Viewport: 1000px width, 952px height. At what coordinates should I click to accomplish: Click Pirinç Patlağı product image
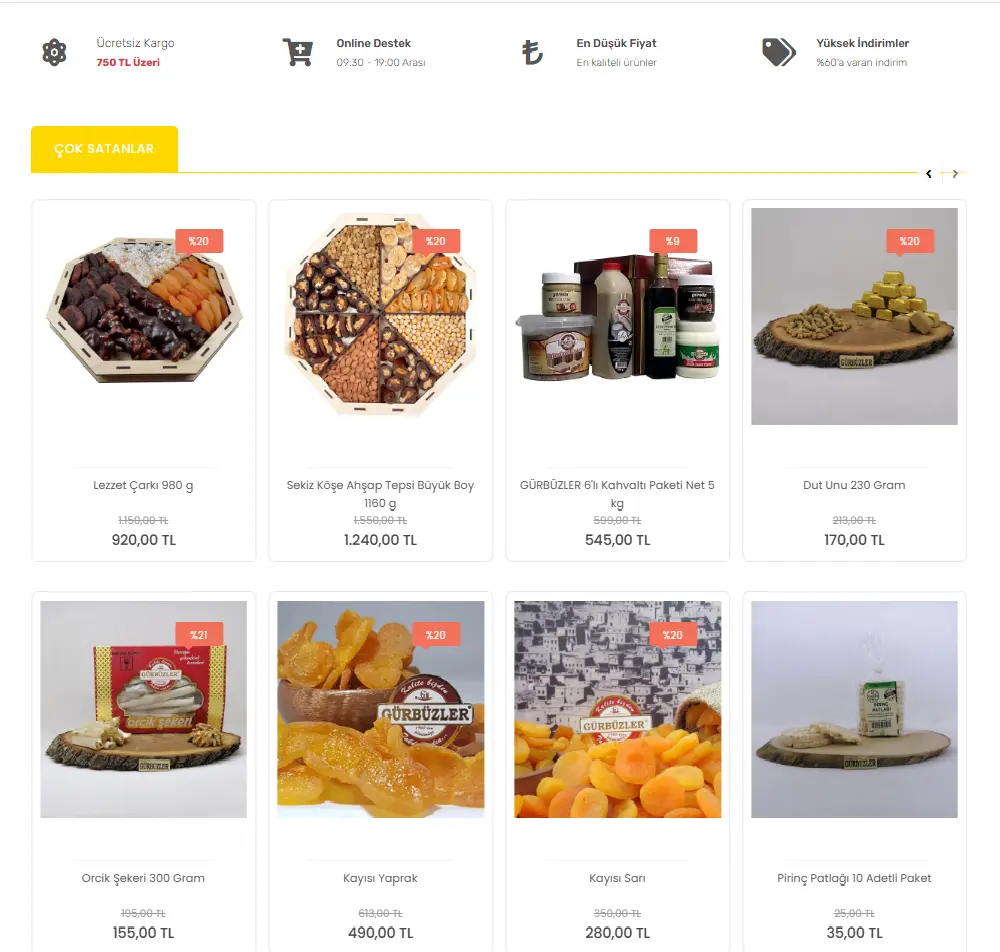coord(854,709)
